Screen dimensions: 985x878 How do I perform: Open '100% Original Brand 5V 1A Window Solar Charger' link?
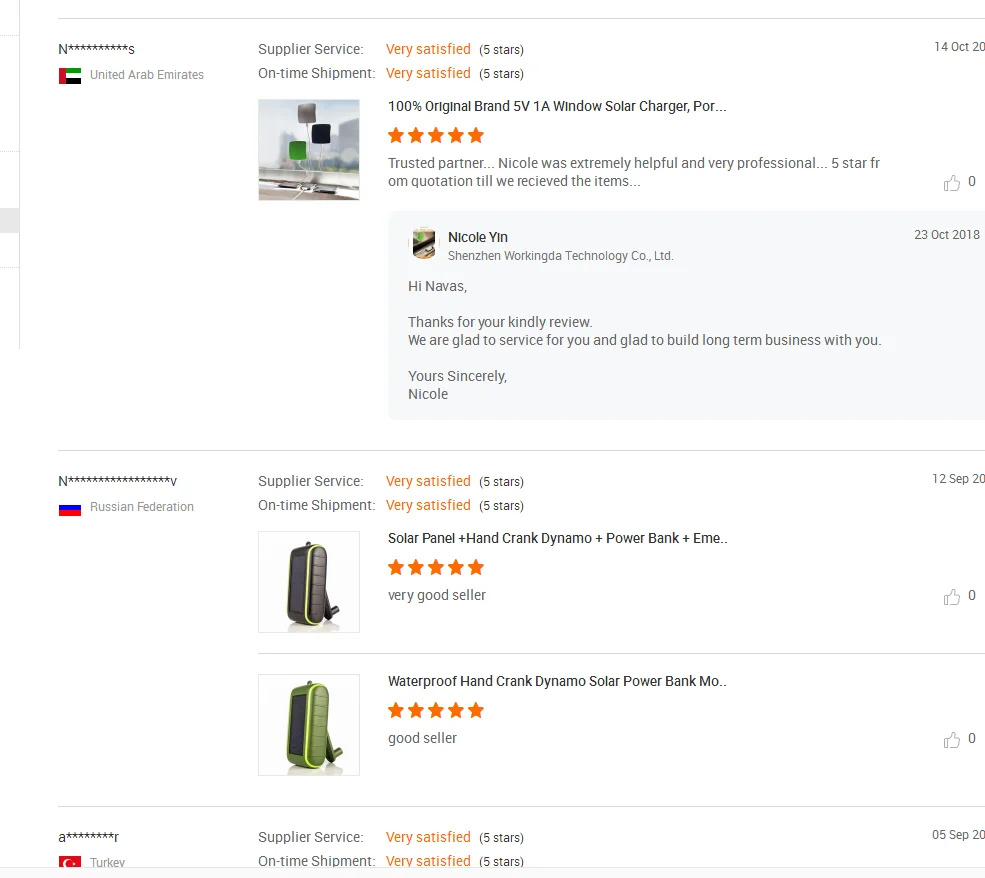[x=557, y=106]
